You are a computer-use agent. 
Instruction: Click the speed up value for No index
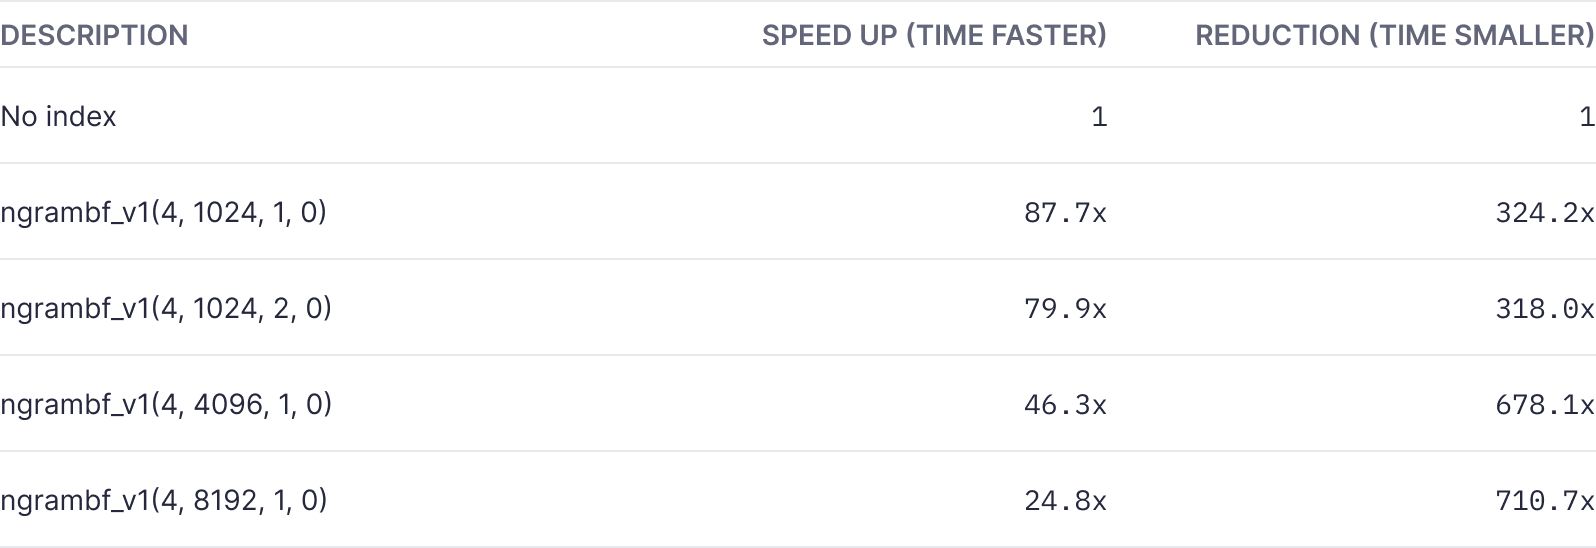[1099, 116]
